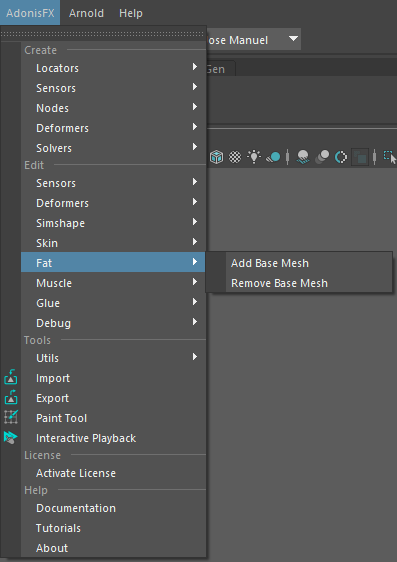The height and width of the screenshot is (562, 397).
Task: Expand the Glue submenu arrow
Action: [195, 302]
